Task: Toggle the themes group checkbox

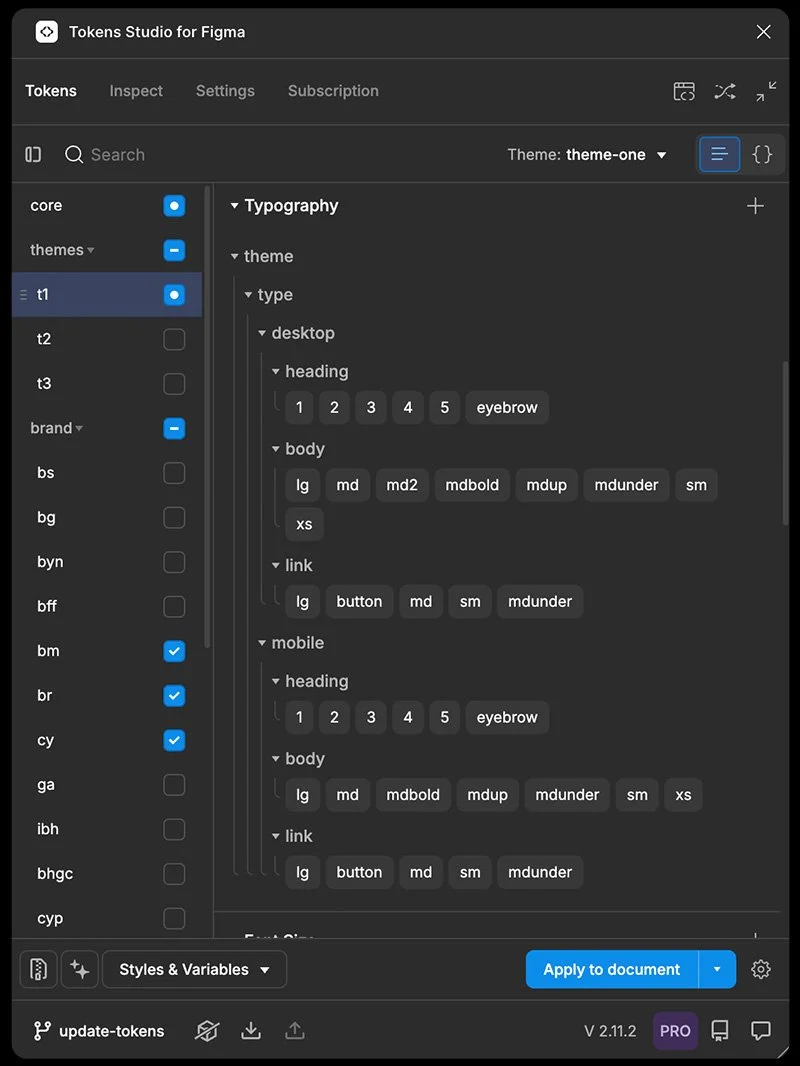Action: tap(174, 250)
